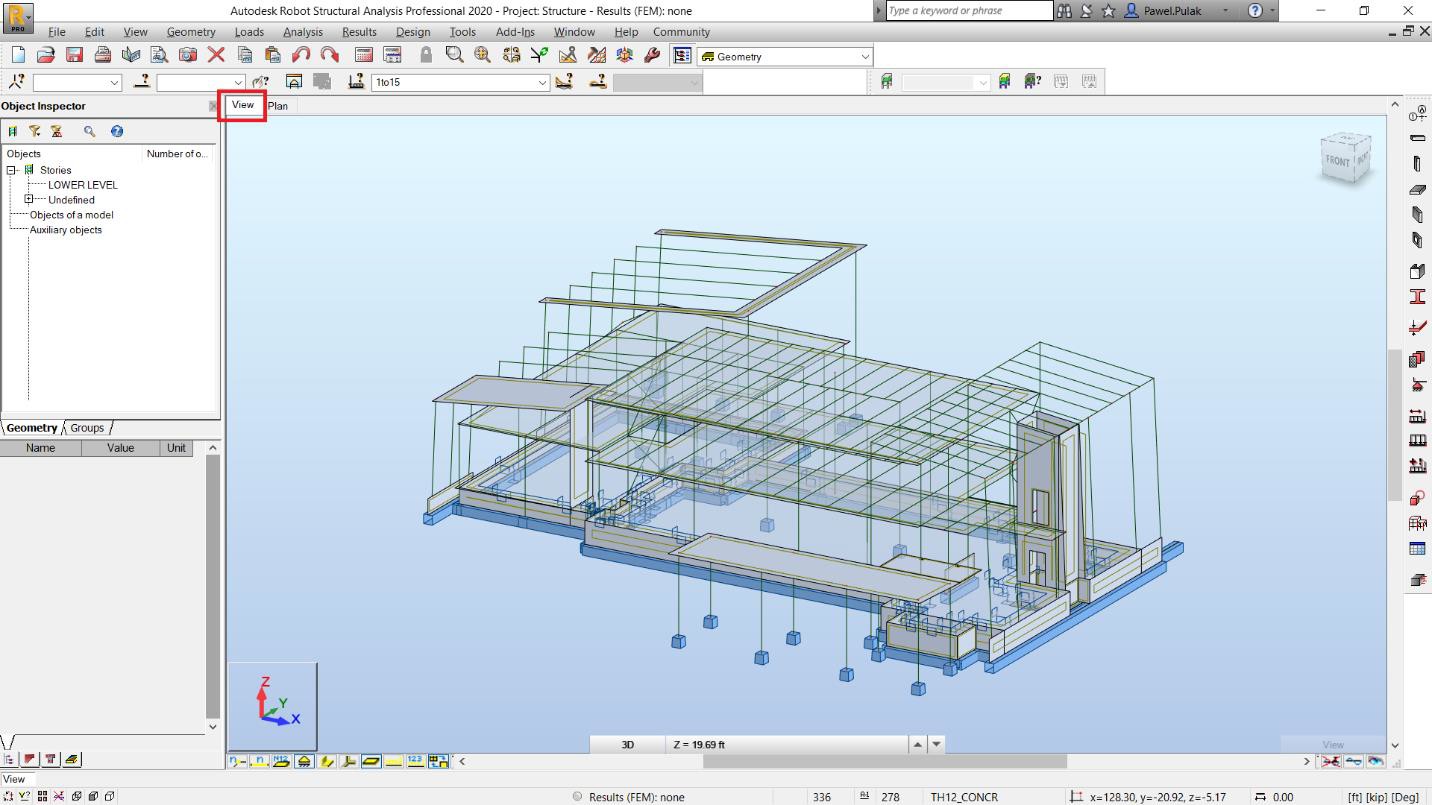This screenshot has height=805, width=1432.
Task: Click the bar selection icon with question mark
Action: [x=143, y=82]
